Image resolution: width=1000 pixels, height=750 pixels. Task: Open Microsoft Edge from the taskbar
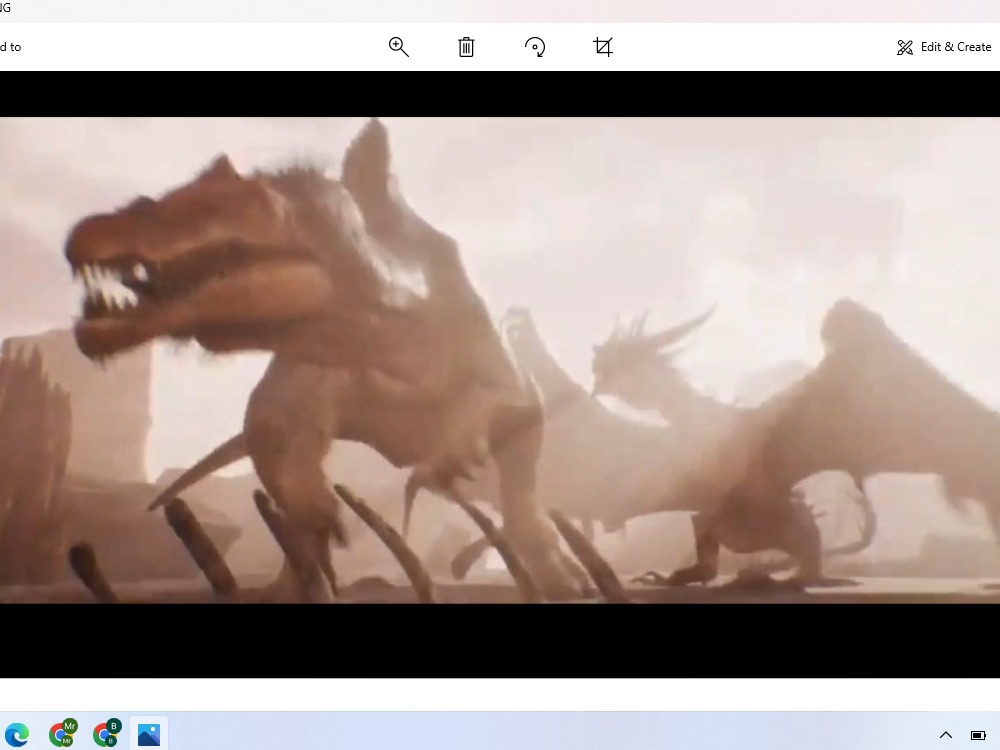pos(17,735)
